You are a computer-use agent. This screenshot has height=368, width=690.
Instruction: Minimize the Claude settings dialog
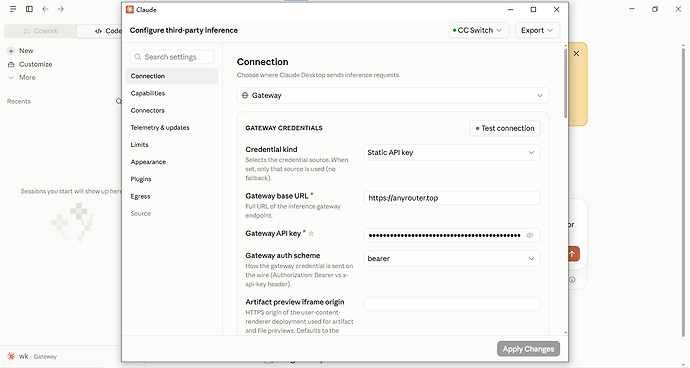point(510,10)
